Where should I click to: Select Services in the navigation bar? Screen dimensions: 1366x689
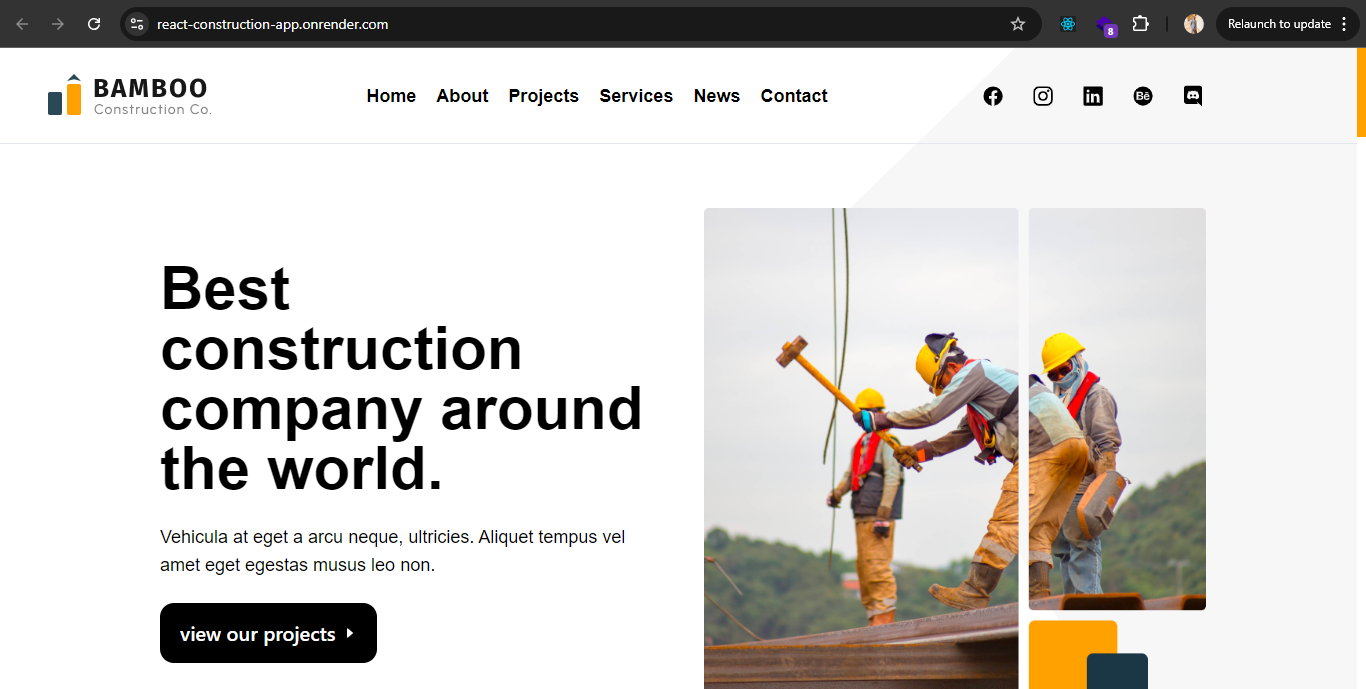point(636,96)
